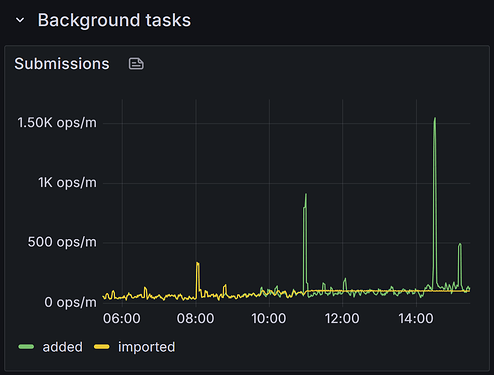Click the Background tasks row title
Image resolution: width=494 pixels, height=375 pixels.
pos(114,20)
